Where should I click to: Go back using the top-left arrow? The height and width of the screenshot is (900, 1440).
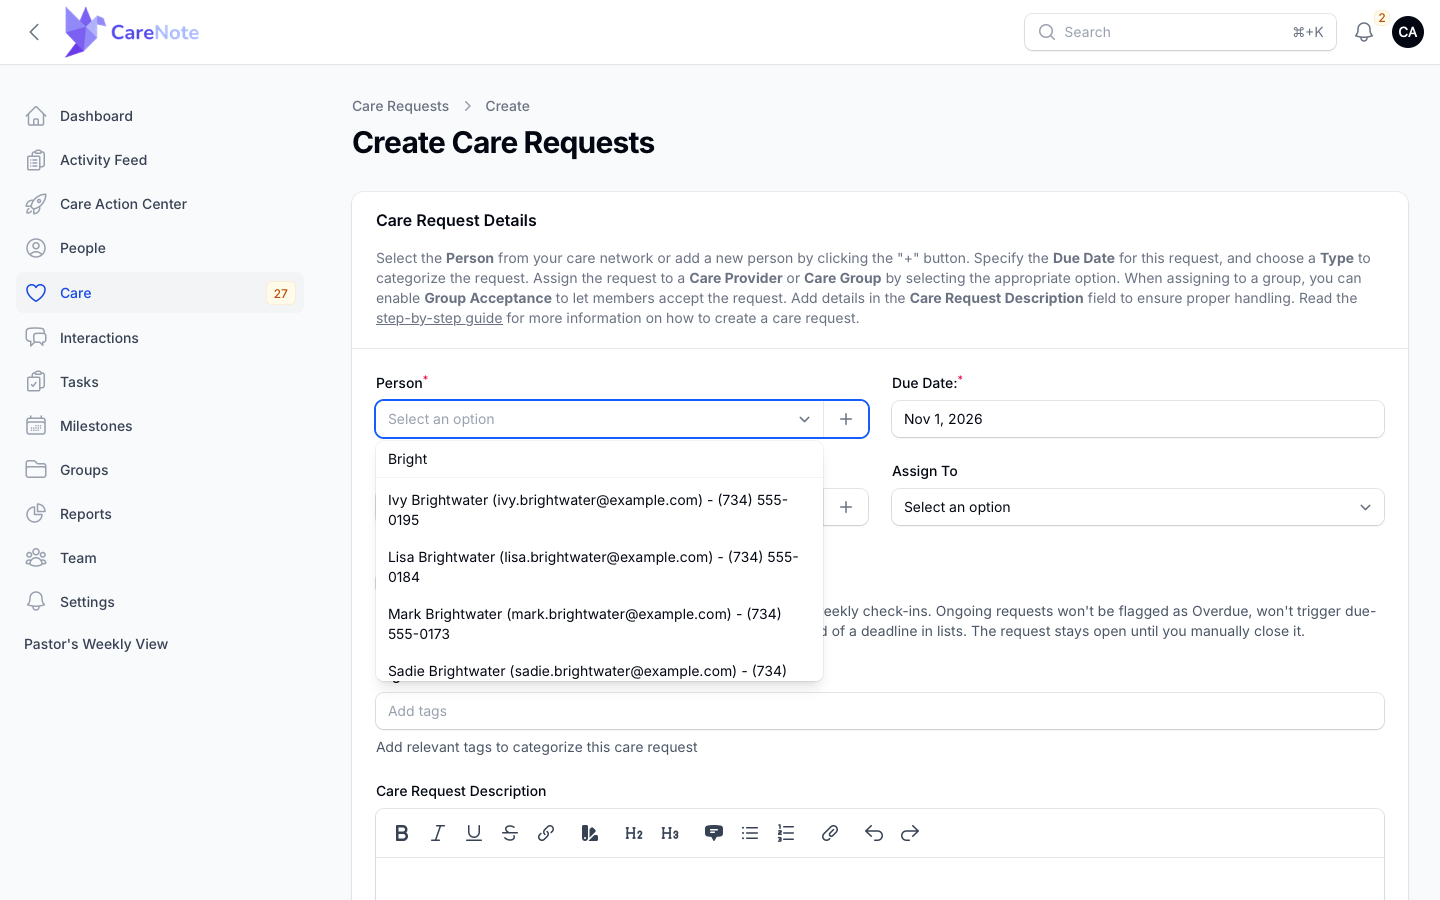(x=35, y=32)
